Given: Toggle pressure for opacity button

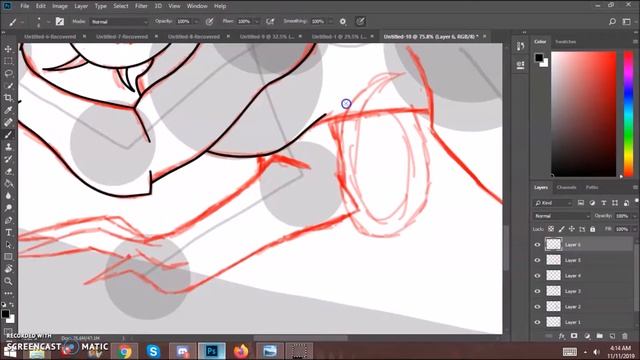Looking at the screenshot, I should pos(209,22).
